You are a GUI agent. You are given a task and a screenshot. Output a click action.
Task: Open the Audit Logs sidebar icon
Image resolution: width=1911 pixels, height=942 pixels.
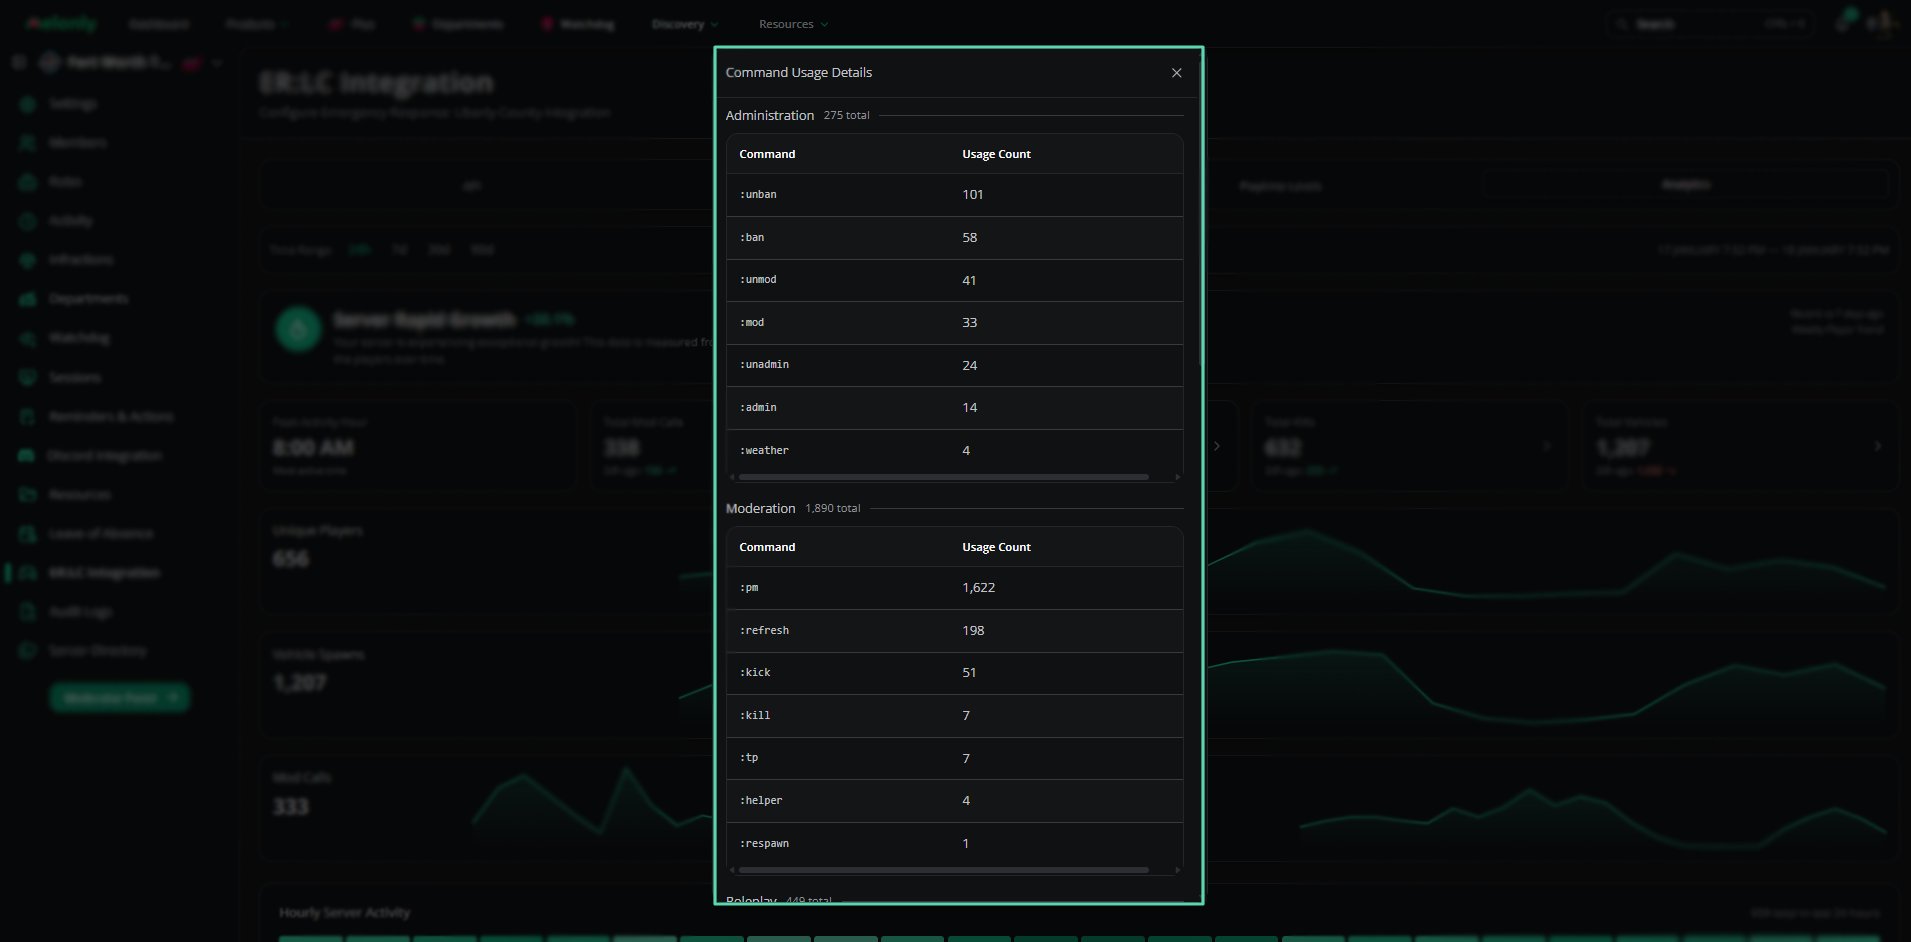pyautogui.click(x=27, y=612)
